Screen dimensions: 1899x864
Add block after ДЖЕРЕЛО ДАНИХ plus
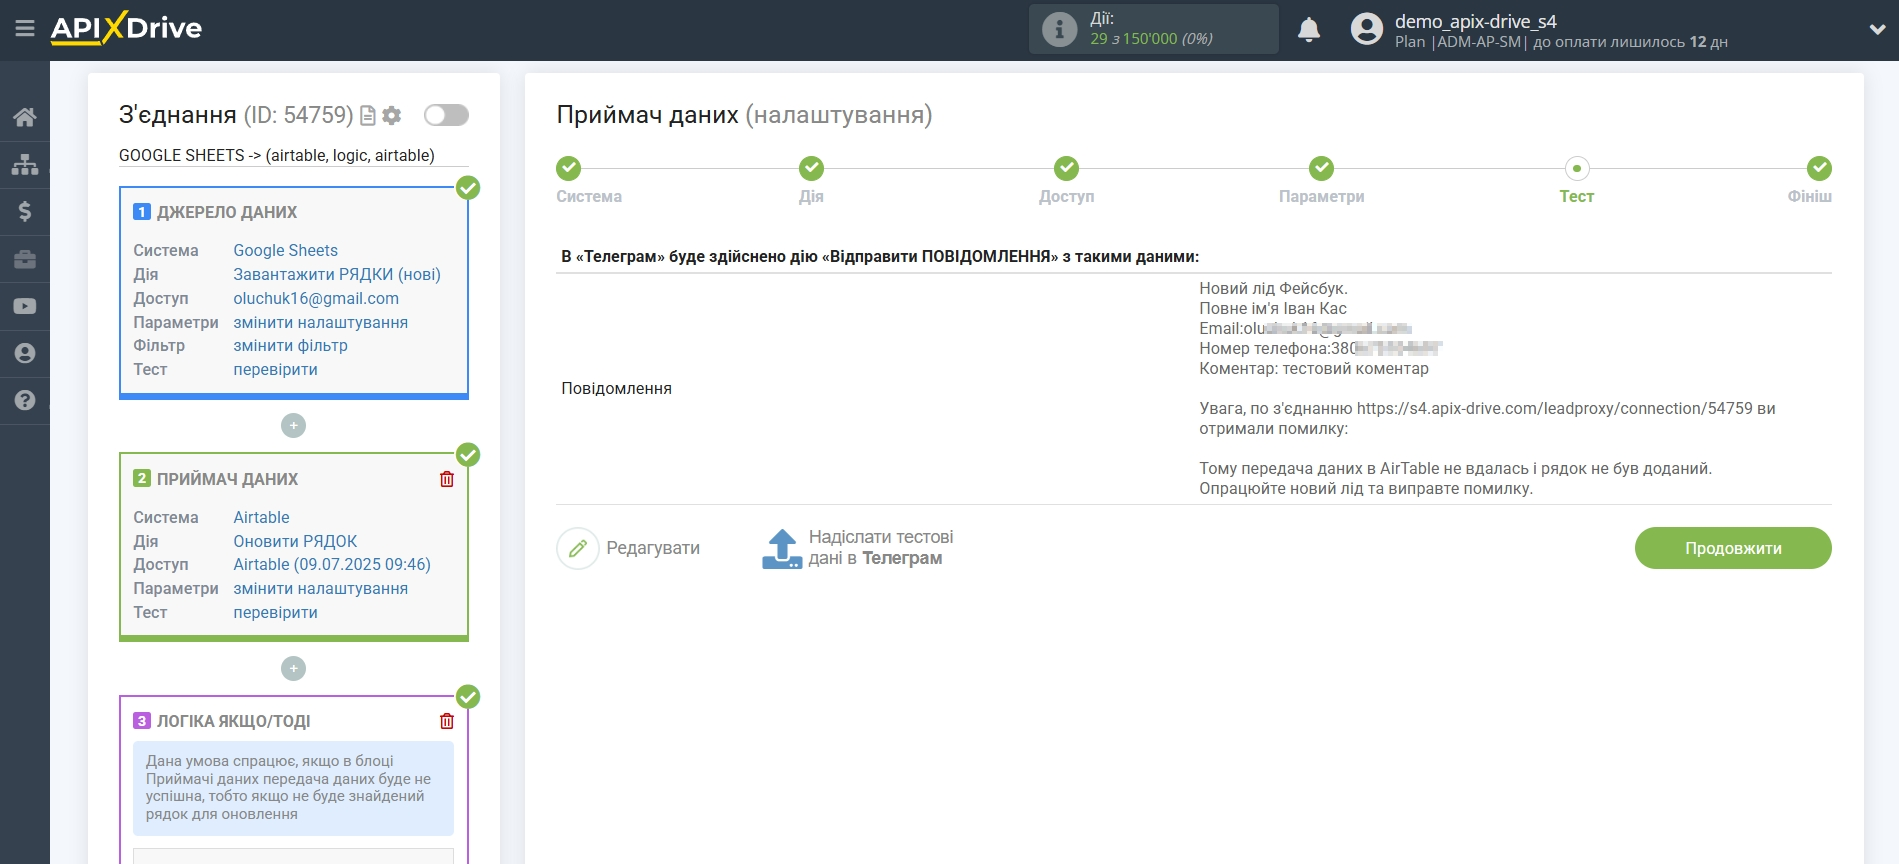tap(293, 425)
